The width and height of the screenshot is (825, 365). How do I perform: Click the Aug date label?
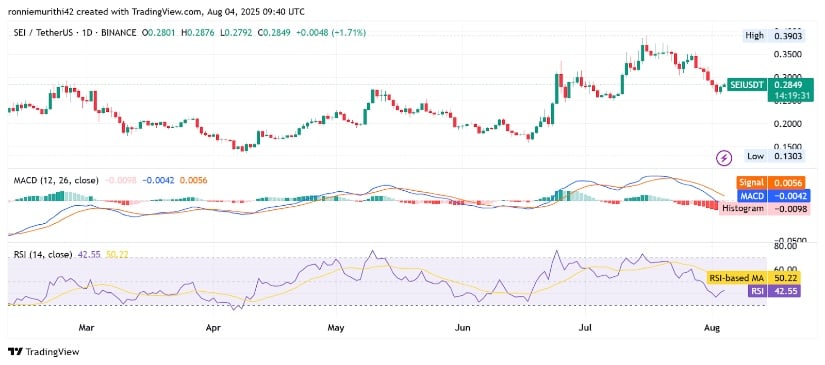[x=711, y=328]
